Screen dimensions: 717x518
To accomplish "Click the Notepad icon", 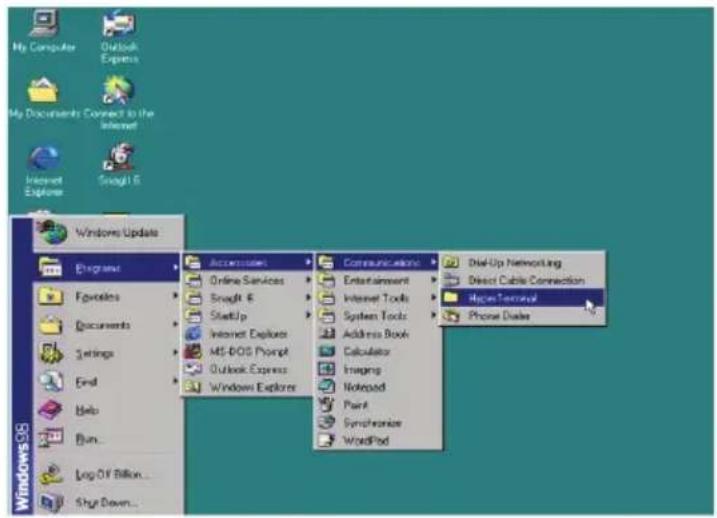I will [x=327, y=387].
